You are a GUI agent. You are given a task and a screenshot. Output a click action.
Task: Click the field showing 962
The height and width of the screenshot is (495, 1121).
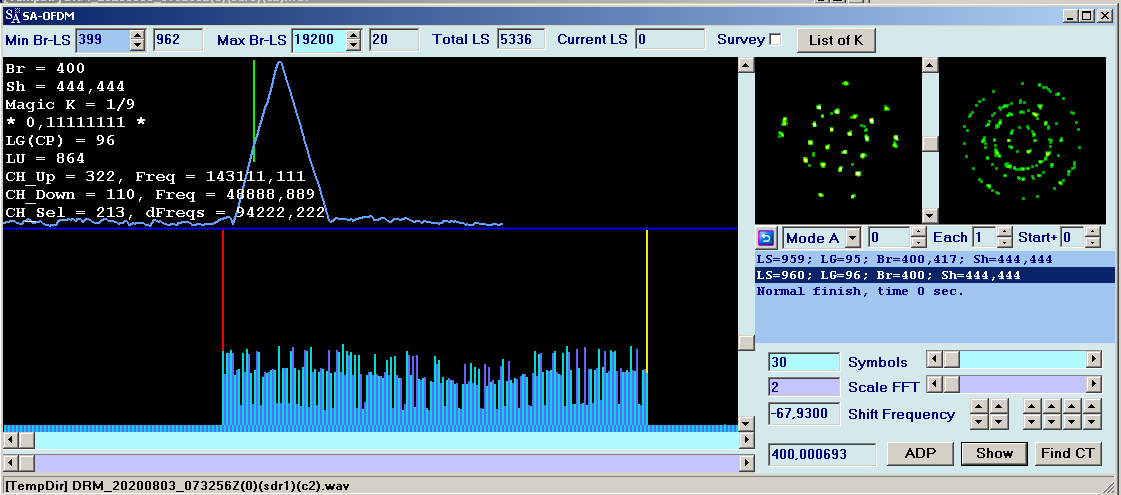click(178, 40)
